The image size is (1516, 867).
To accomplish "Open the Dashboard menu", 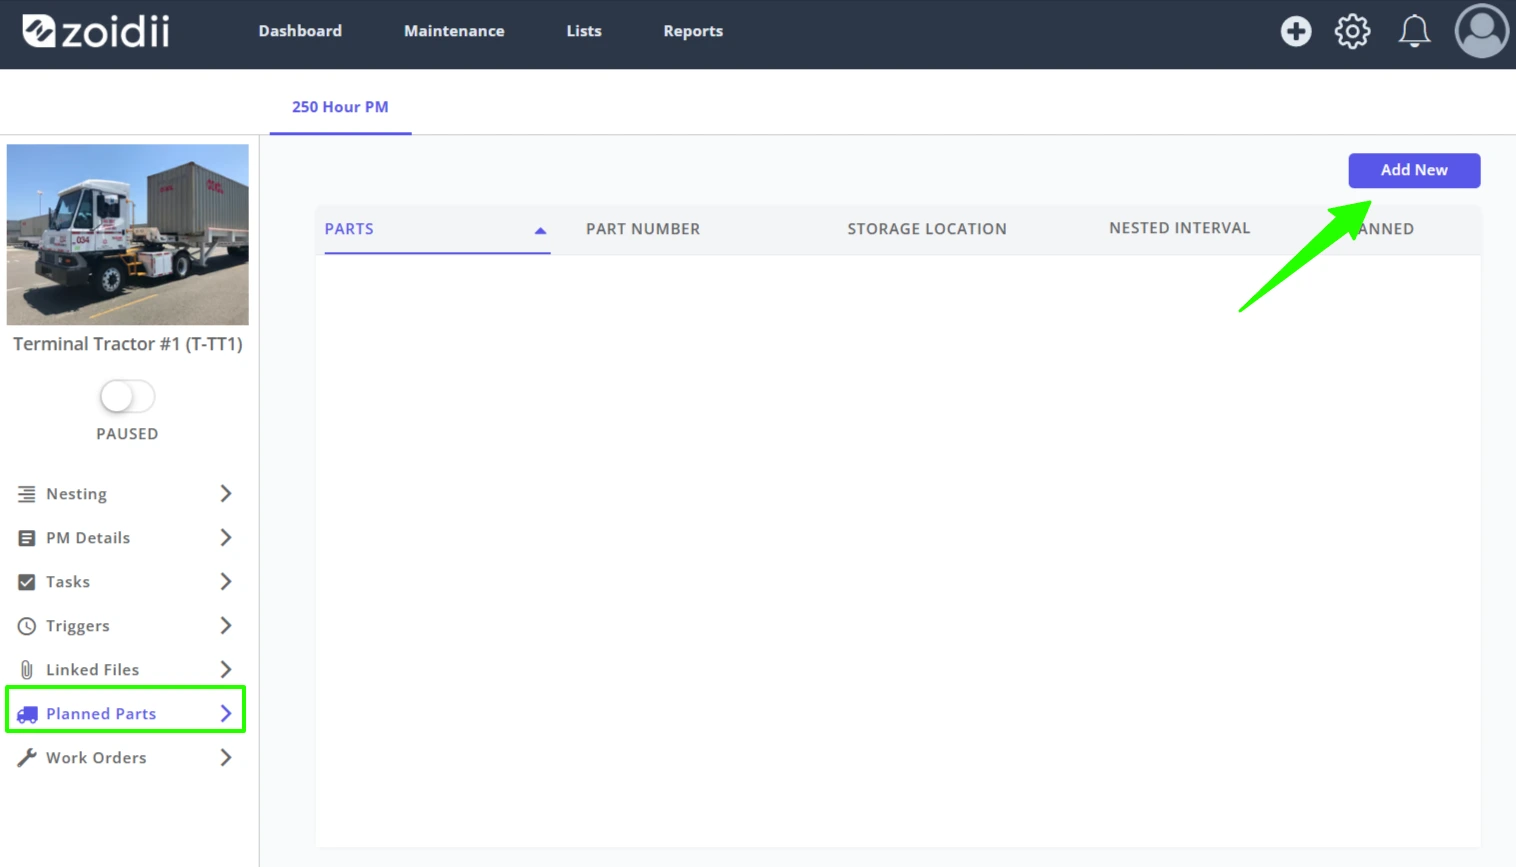I will click(x=300, y=31).
